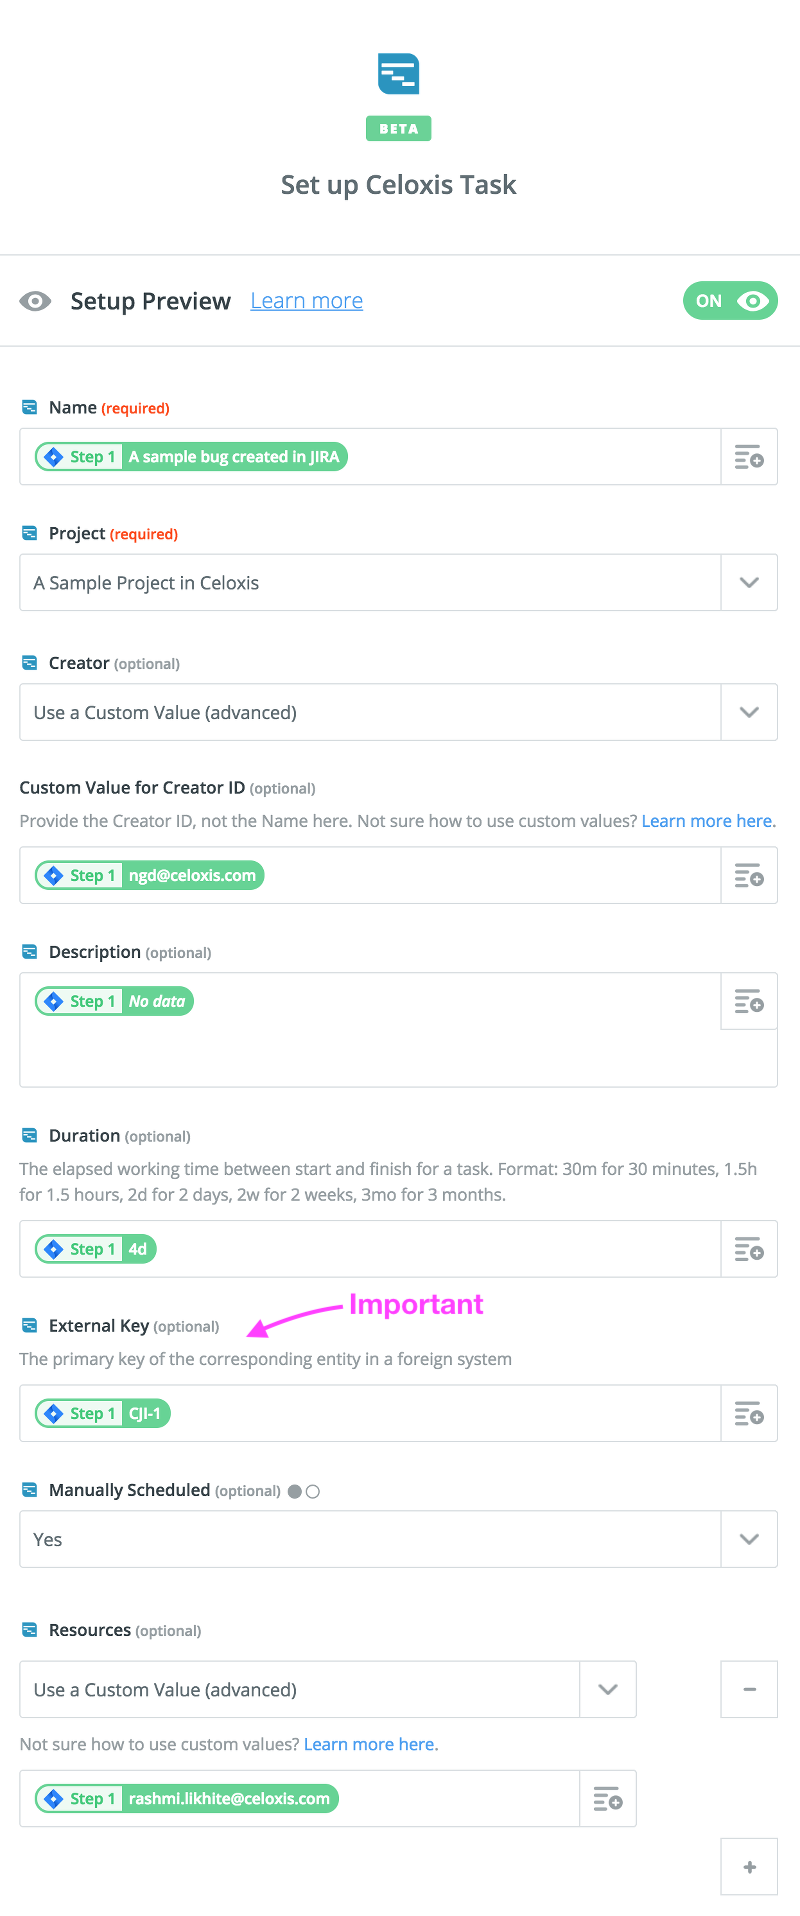
Task: Remove resource with the minus button
Action: point(749,1689)
